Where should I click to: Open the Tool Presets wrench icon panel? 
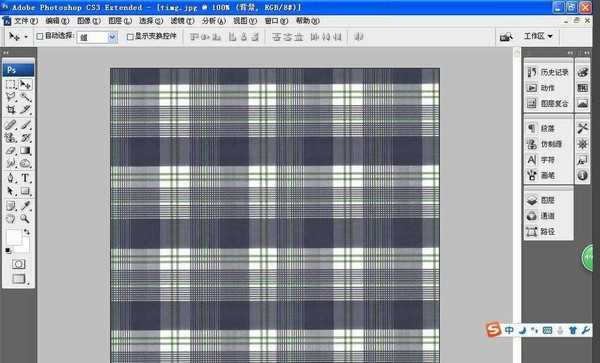point(582,129)
